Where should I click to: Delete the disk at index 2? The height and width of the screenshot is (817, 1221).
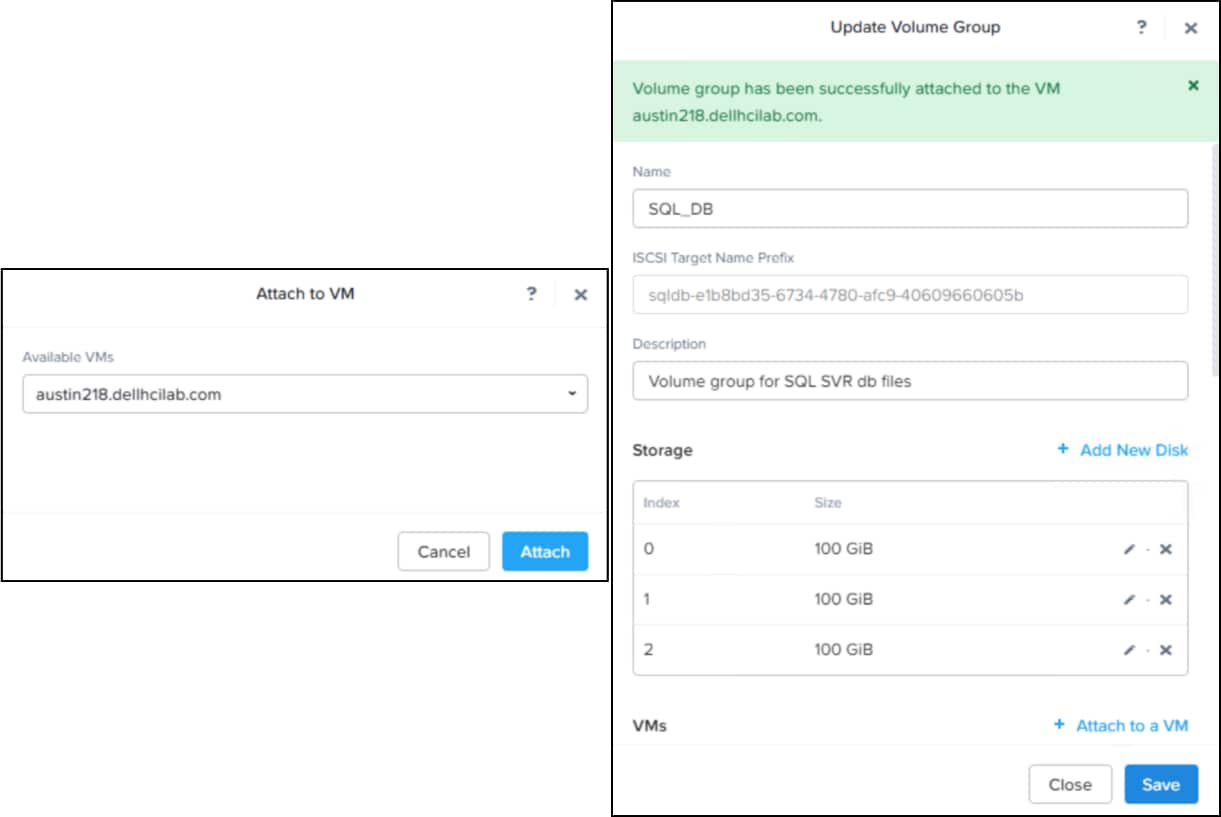1166,650
